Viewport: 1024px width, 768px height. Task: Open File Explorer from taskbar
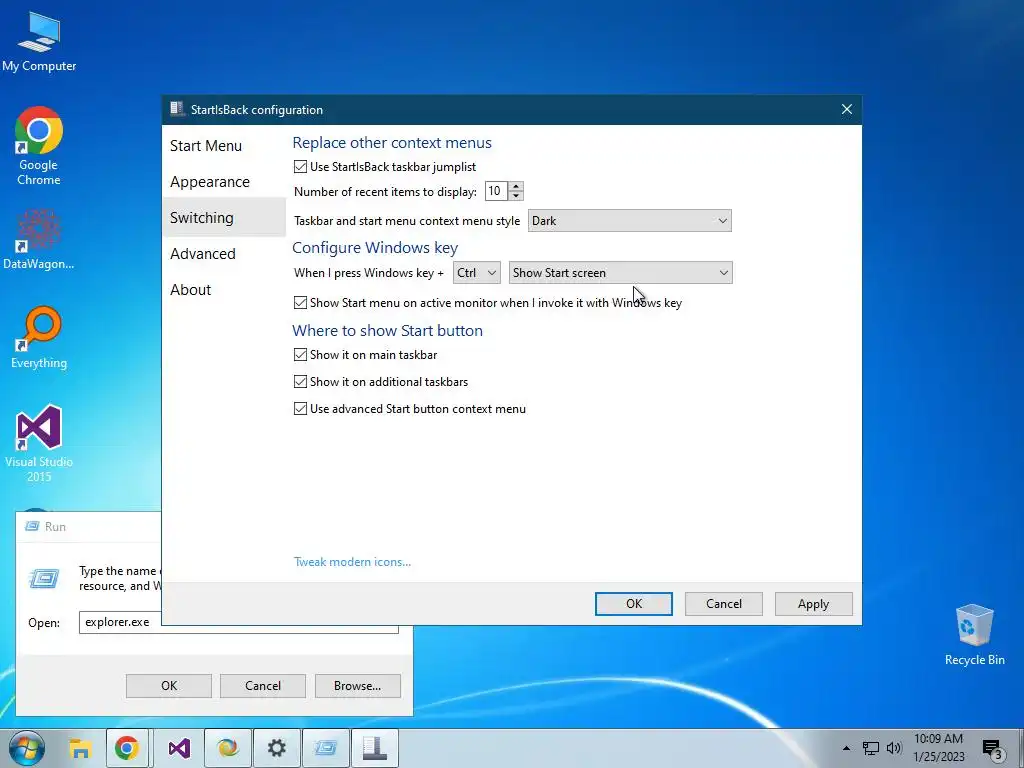[80, 748]
